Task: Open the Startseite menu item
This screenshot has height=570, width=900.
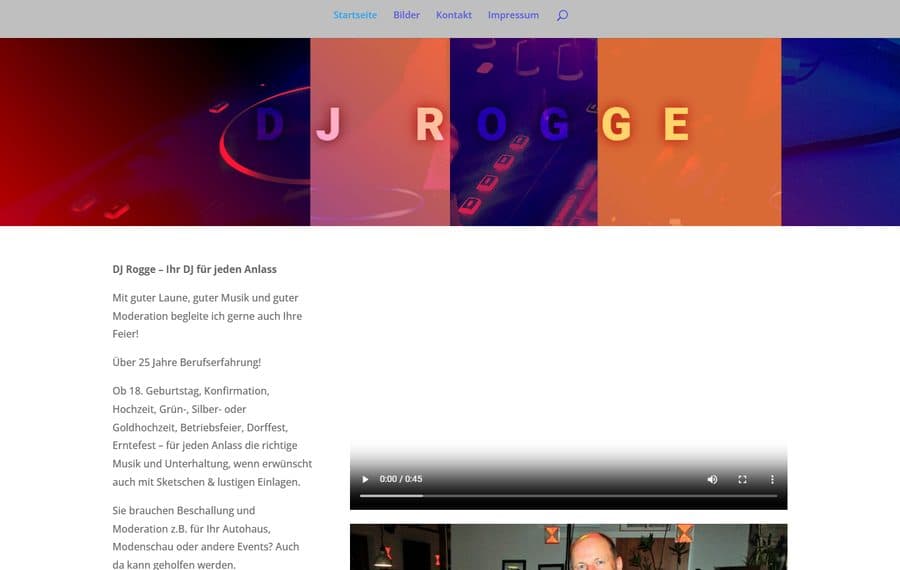Action: tap(355, 15)
